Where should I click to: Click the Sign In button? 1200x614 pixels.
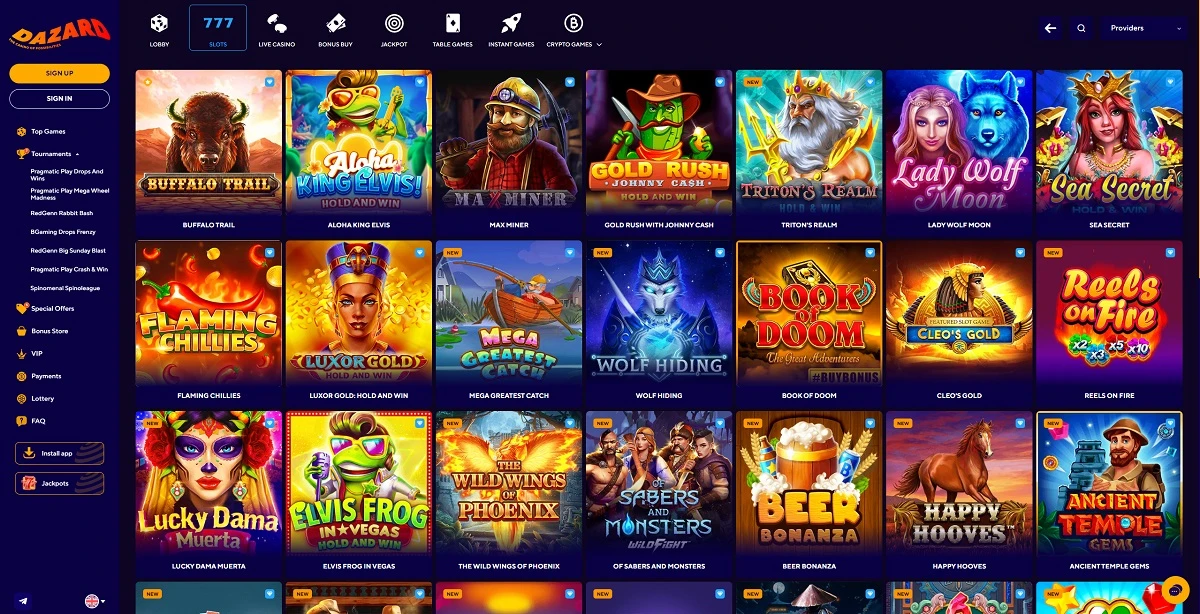click(x=60, y=98)
